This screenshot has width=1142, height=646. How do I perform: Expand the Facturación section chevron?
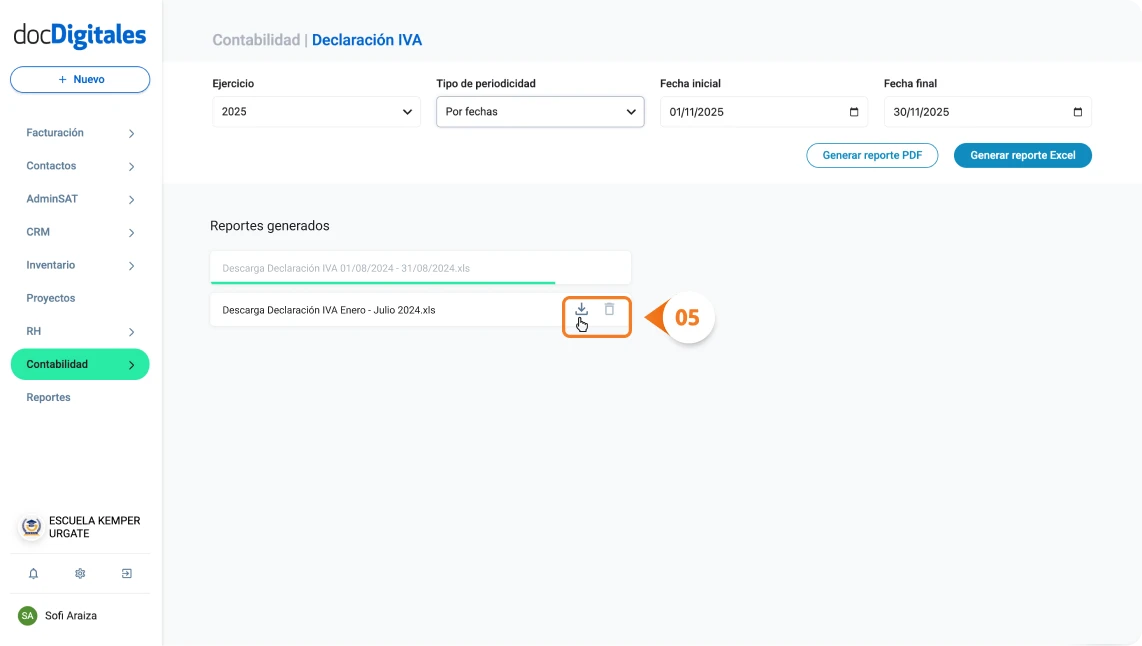point(131,132)
